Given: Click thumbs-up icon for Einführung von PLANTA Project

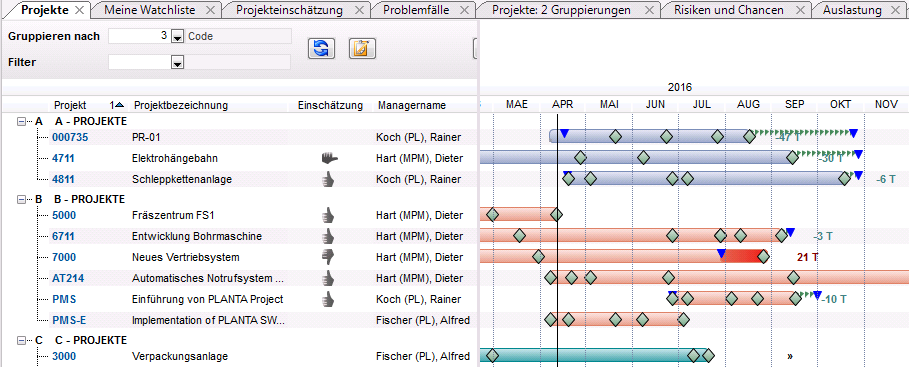Looking at the screenshot, I should (x=329, y=299).
